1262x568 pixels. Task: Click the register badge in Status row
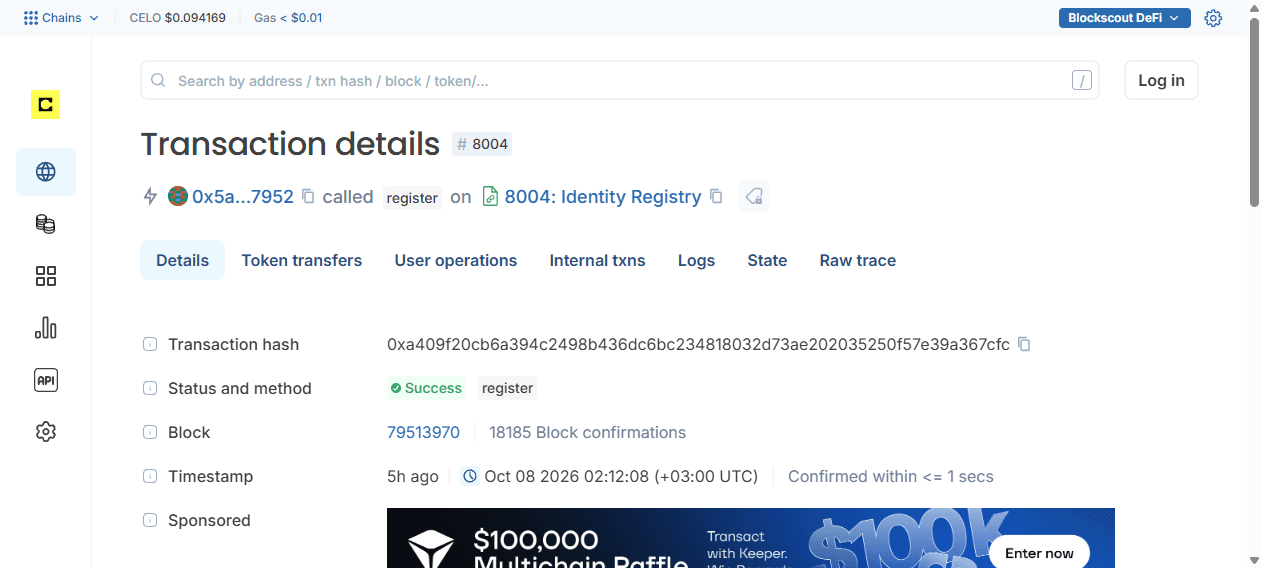pyautogui.click(x=508, y=388)
